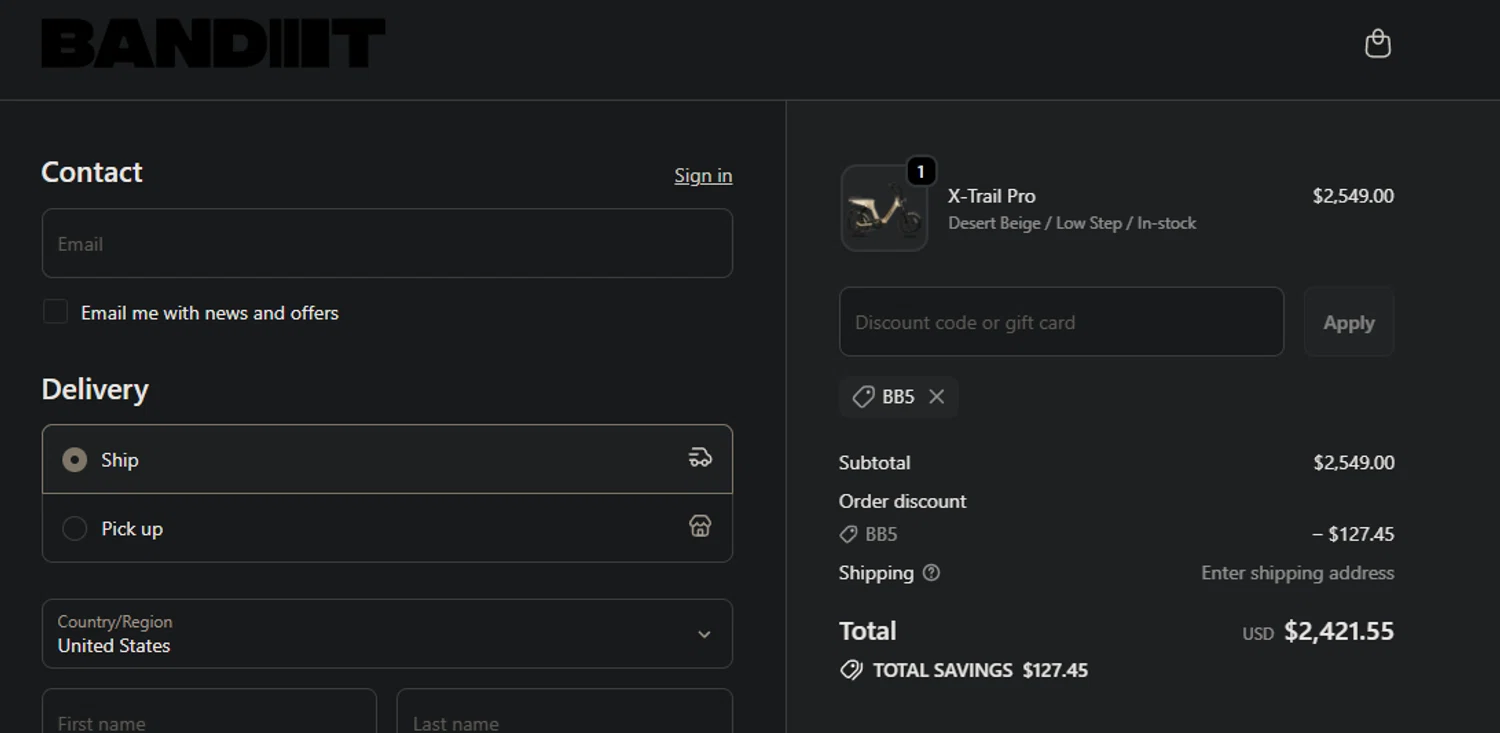Viewport: 1500px width, 733px height.
Task: Open the Country/Region dropdown
Action: (387, 634)
